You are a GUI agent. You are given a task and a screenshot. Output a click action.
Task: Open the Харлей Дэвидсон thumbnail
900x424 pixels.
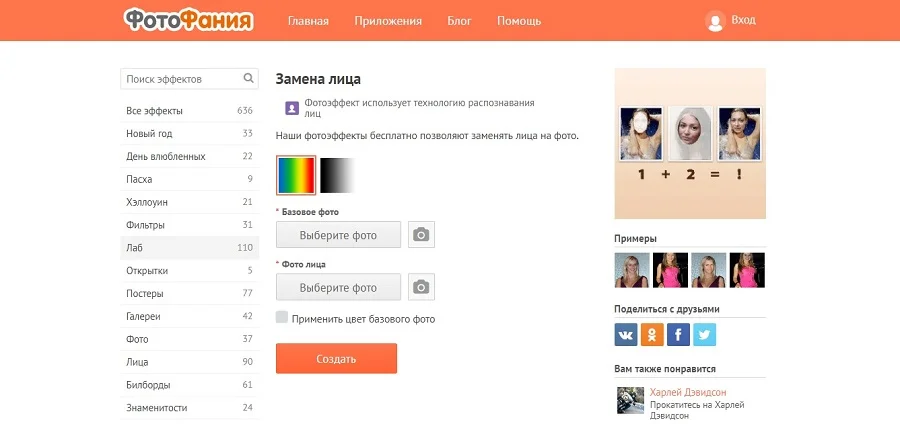[630, 400]
